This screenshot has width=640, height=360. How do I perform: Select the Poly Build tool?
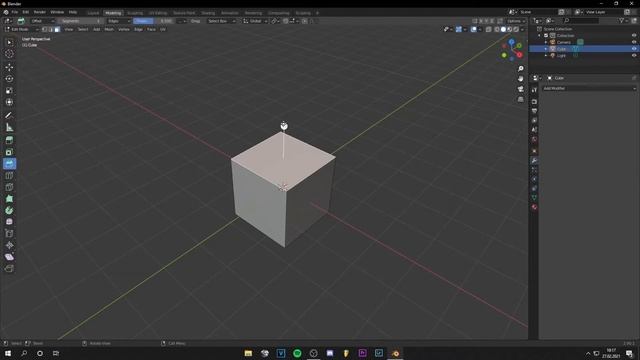(9, 199)
